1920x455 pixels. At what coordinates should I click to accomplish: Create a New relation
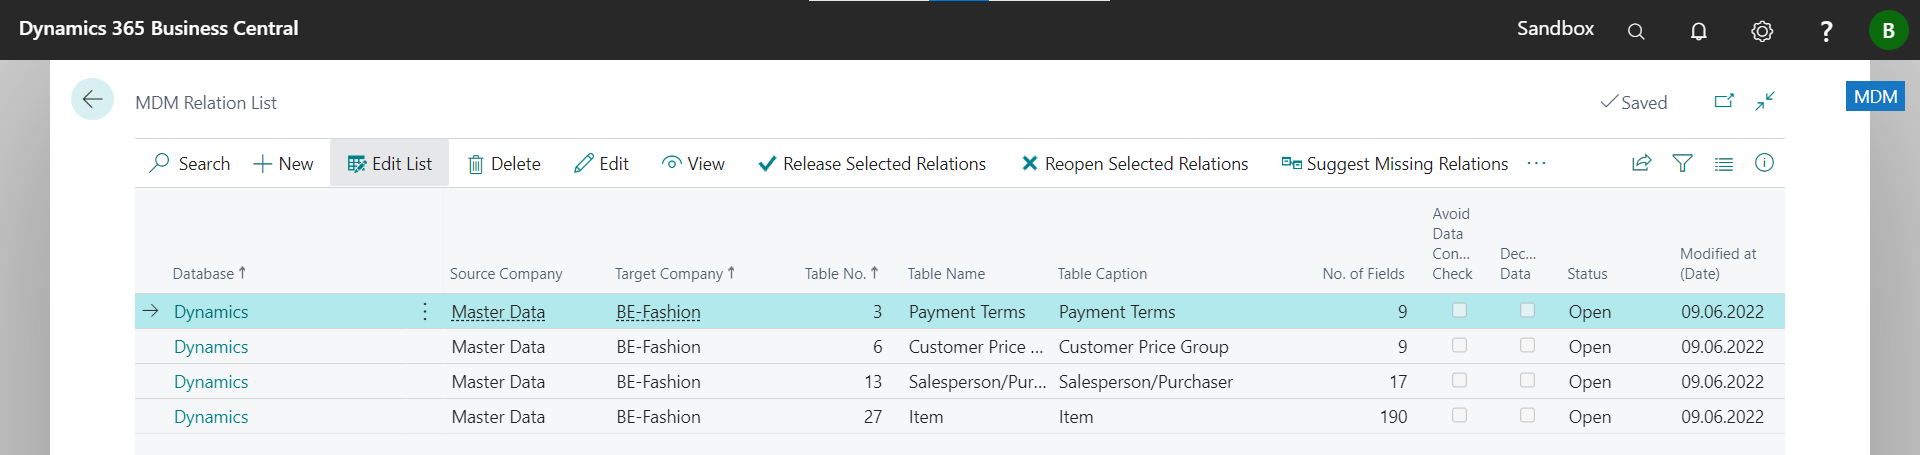tap(284, 163)
